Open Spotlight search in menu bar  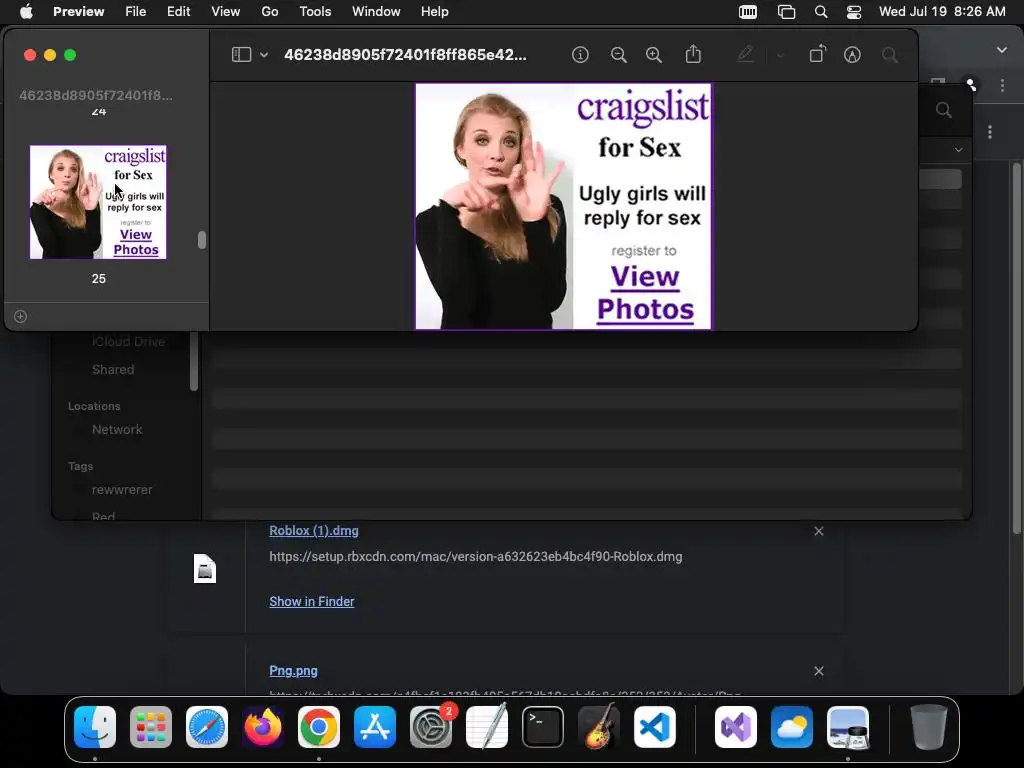click(821, 12)
